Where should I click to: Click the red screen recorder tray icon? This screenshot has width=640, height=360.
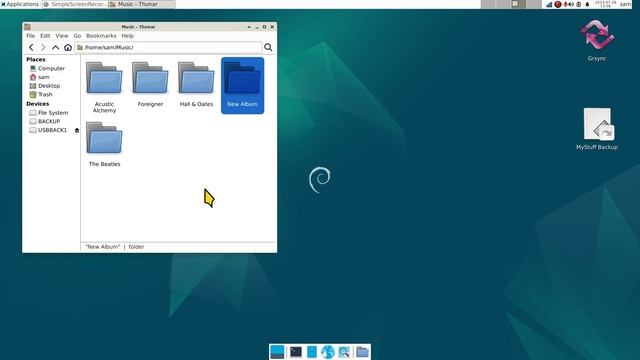click(558, 4)
